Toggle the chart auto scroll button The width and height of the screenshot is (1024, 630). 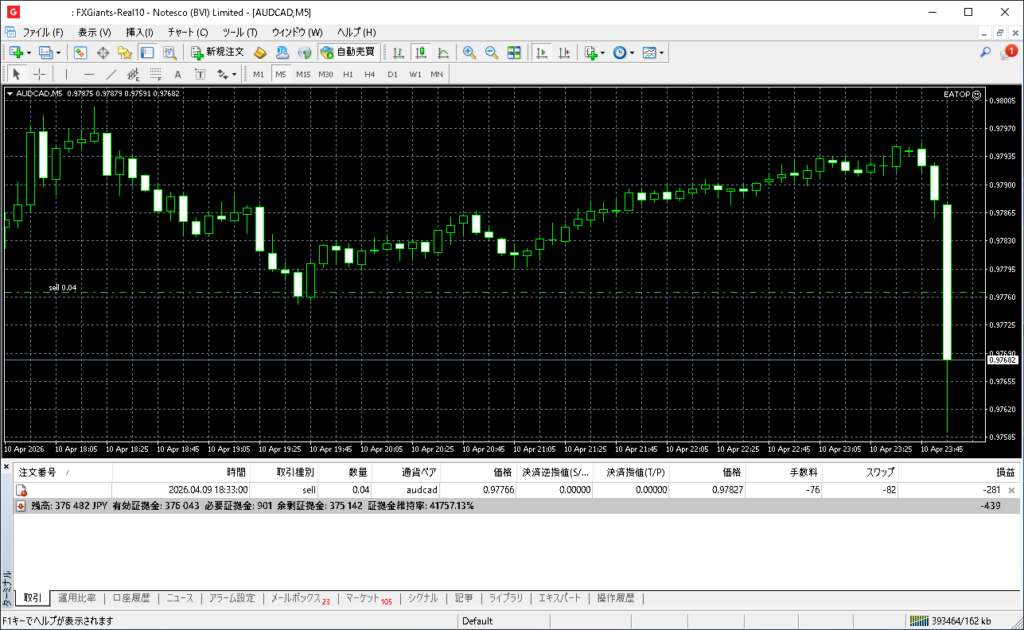tap(541, 52)
